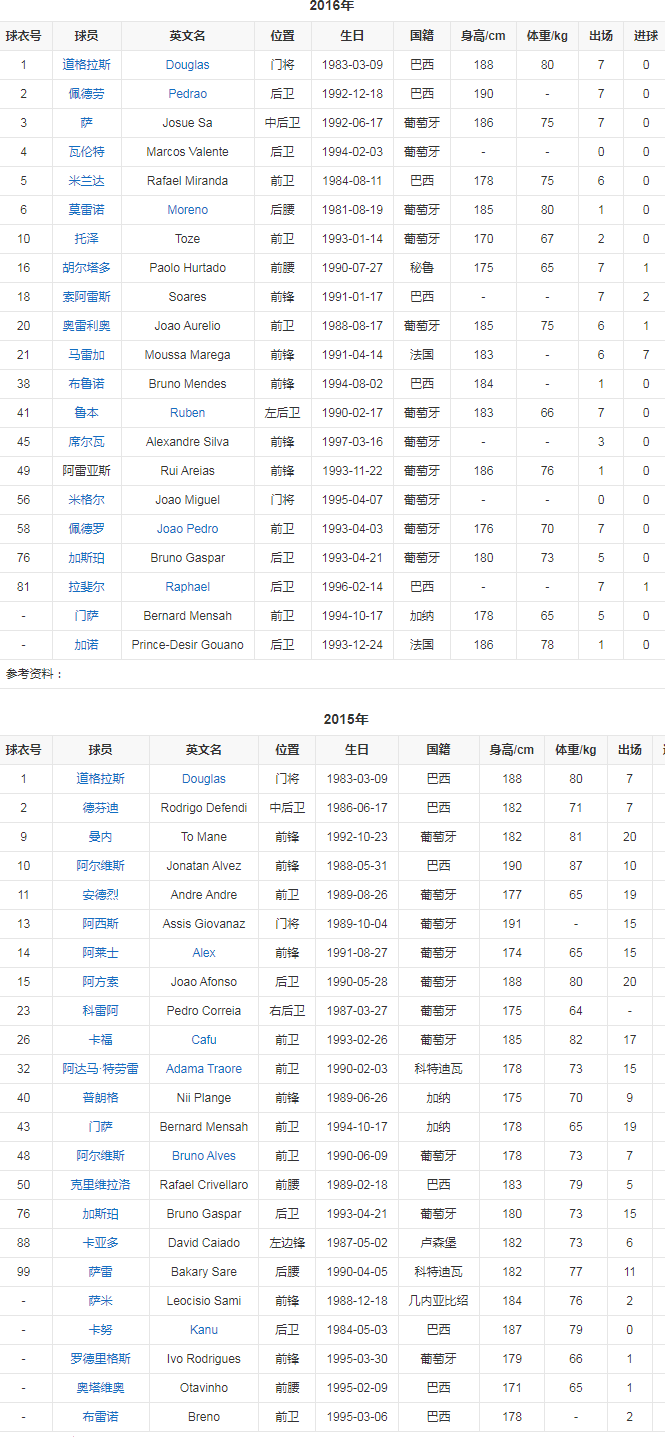This screenshot has height=1444, width=665.
Task: Click the Joao Pedro link
Action: pos(187,529)
